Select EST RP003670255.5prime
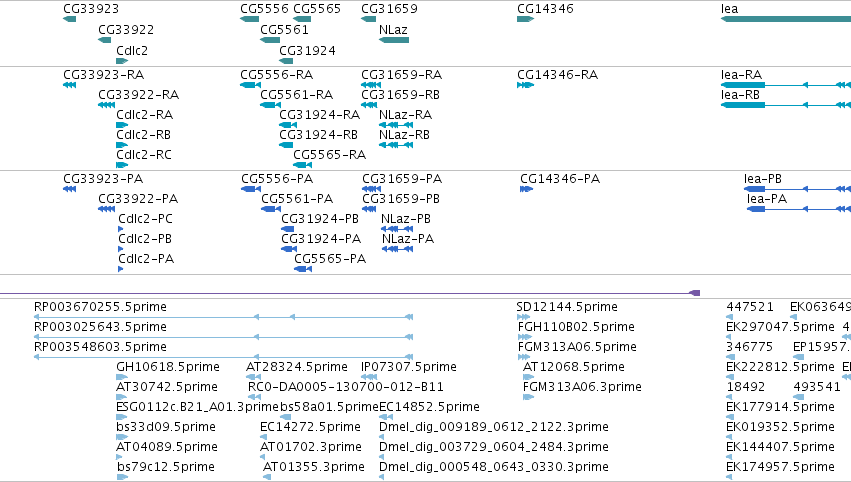This screenshot has height=482, width=851. click(100, 307)
